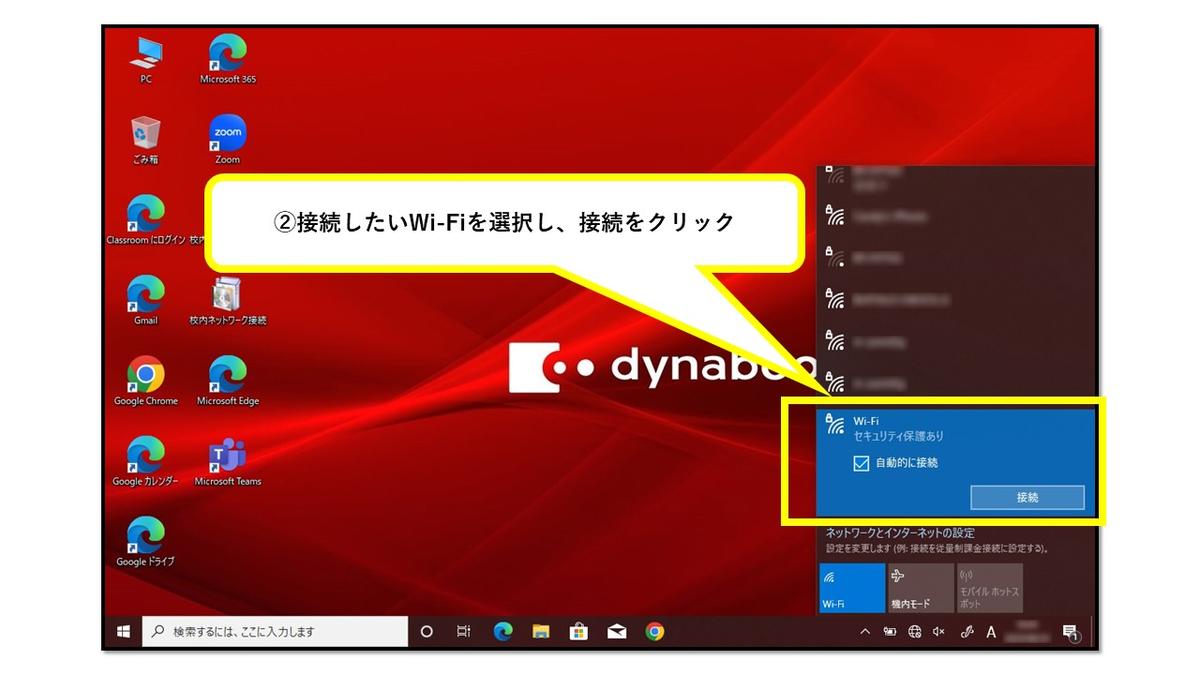
Task: Toggle the 自動的に接続 checkbox
Action: click(x=861, y=463)
